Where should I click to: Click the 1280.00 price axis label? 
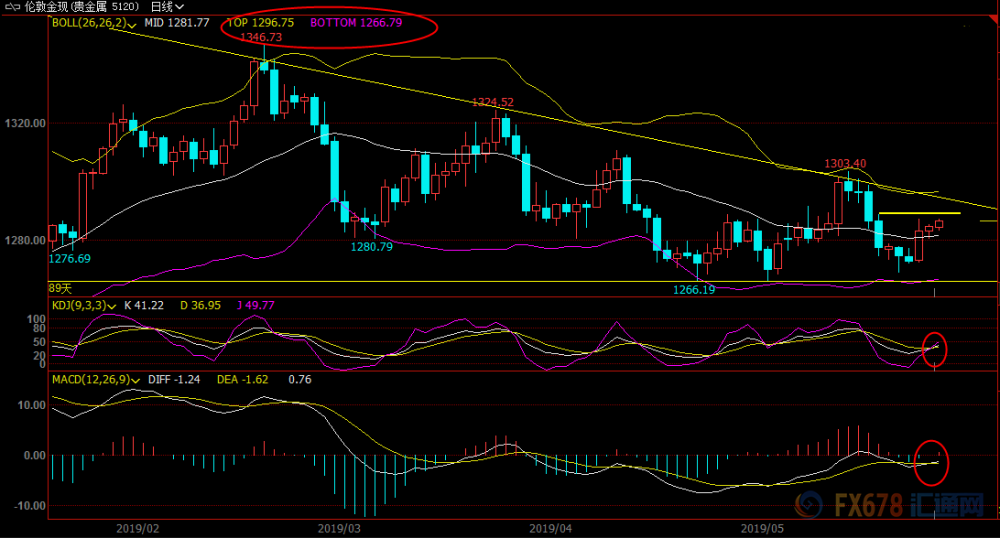pos(26,240)
